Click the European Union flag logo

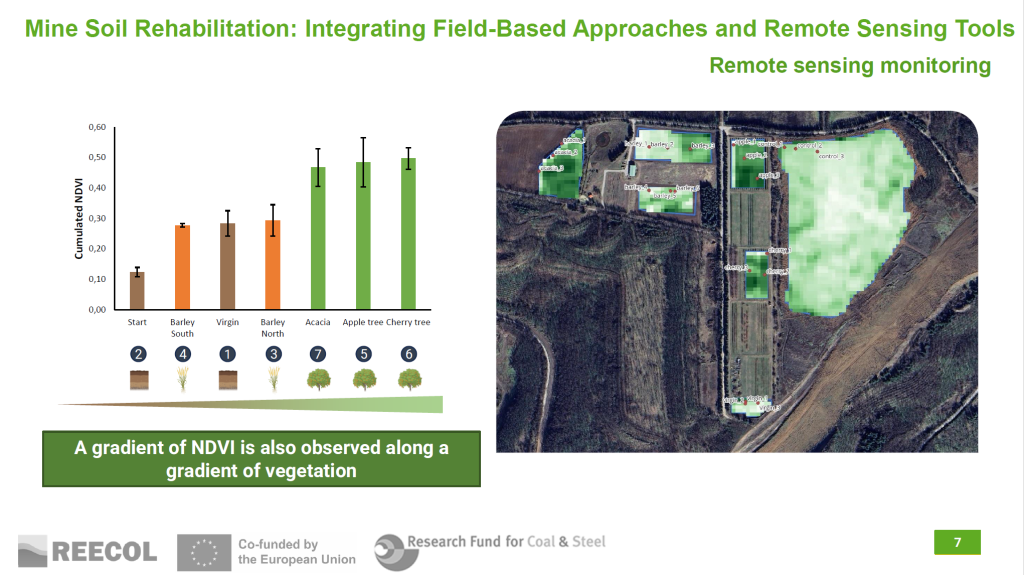click(x=203, y=551)
